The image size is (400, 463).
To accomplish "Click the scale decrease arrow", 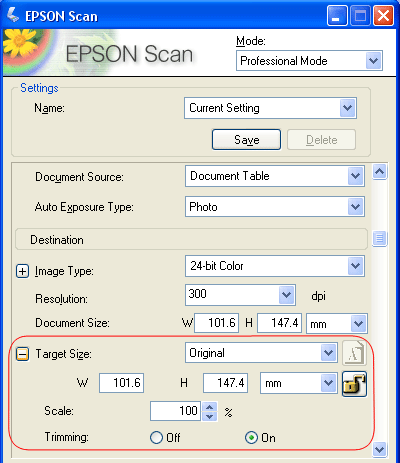I will pyautogui.click(x=210, y=416).
